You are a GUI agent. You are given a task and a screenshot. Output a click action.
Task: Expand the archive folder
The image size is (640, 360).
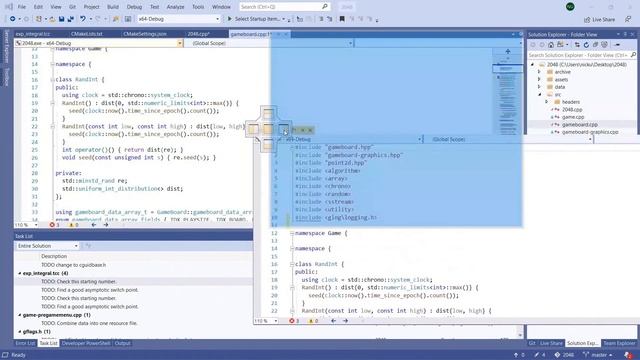[x=539, y=72]
